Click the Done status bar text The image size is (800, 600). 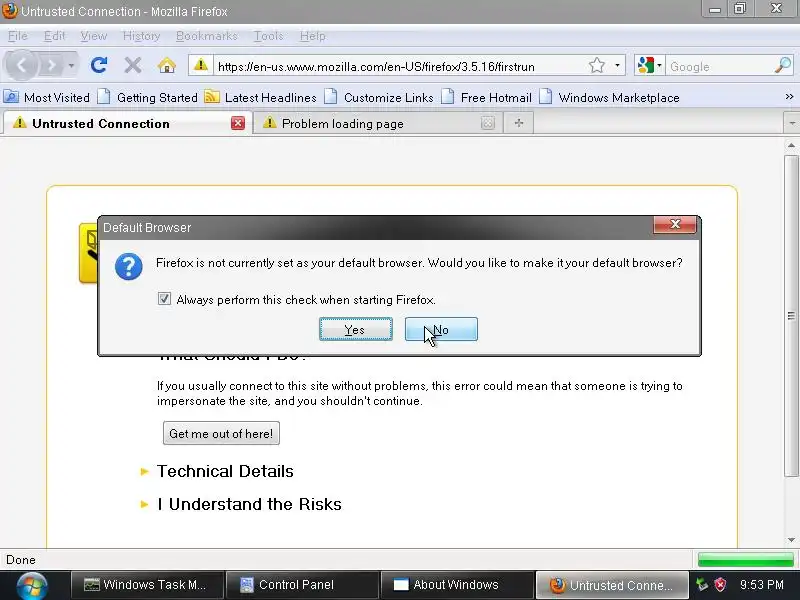click(20, 560)
